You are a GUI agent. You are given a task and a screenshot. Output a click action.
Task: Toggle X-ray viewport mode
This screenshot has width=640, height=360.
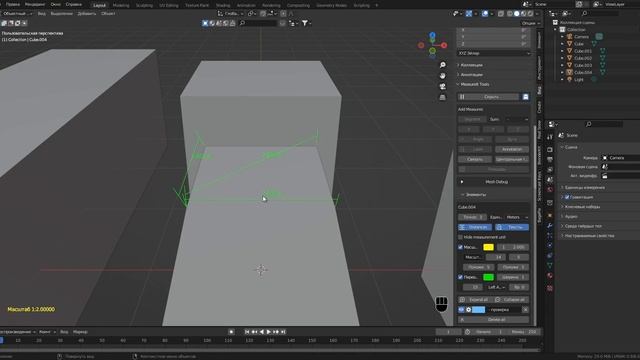click(x=501, y=13)
